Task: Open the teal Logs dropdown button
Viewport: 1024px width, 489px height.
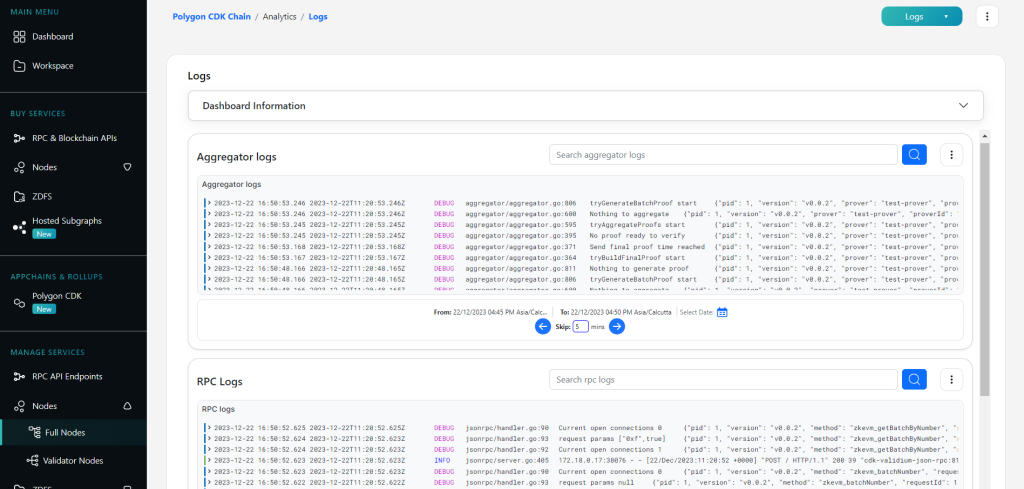Action: pos(921,16)
